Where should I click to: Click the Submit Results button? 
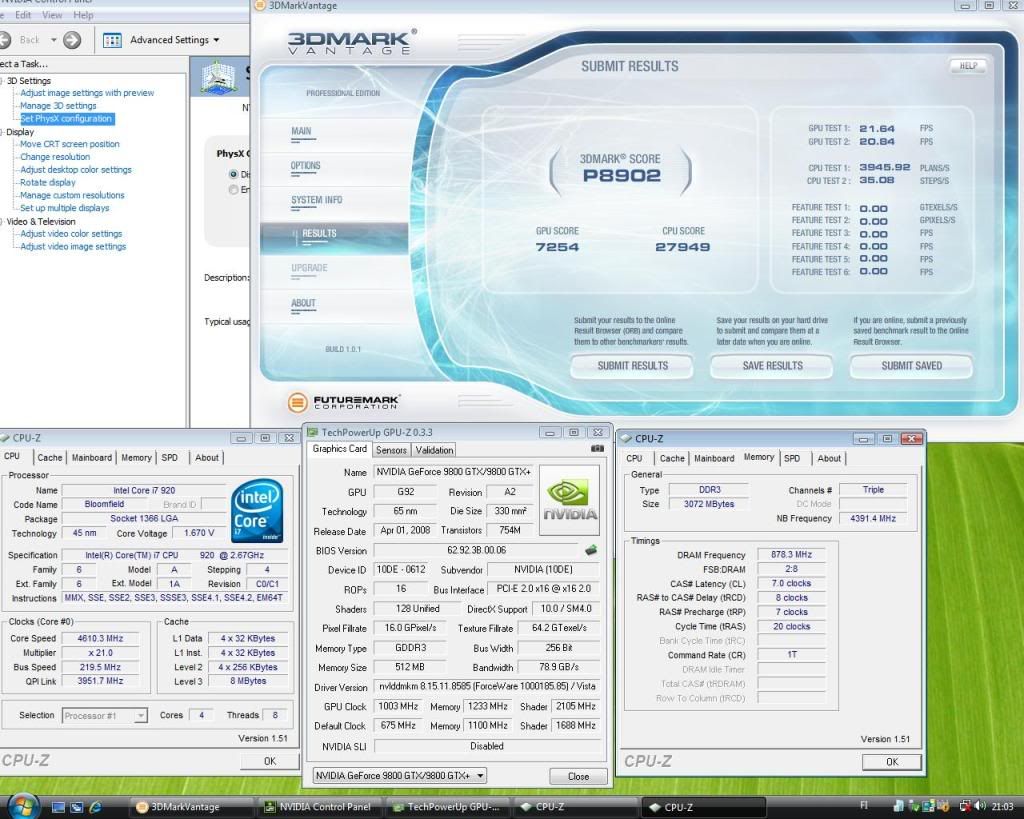(x=632, y=366)
